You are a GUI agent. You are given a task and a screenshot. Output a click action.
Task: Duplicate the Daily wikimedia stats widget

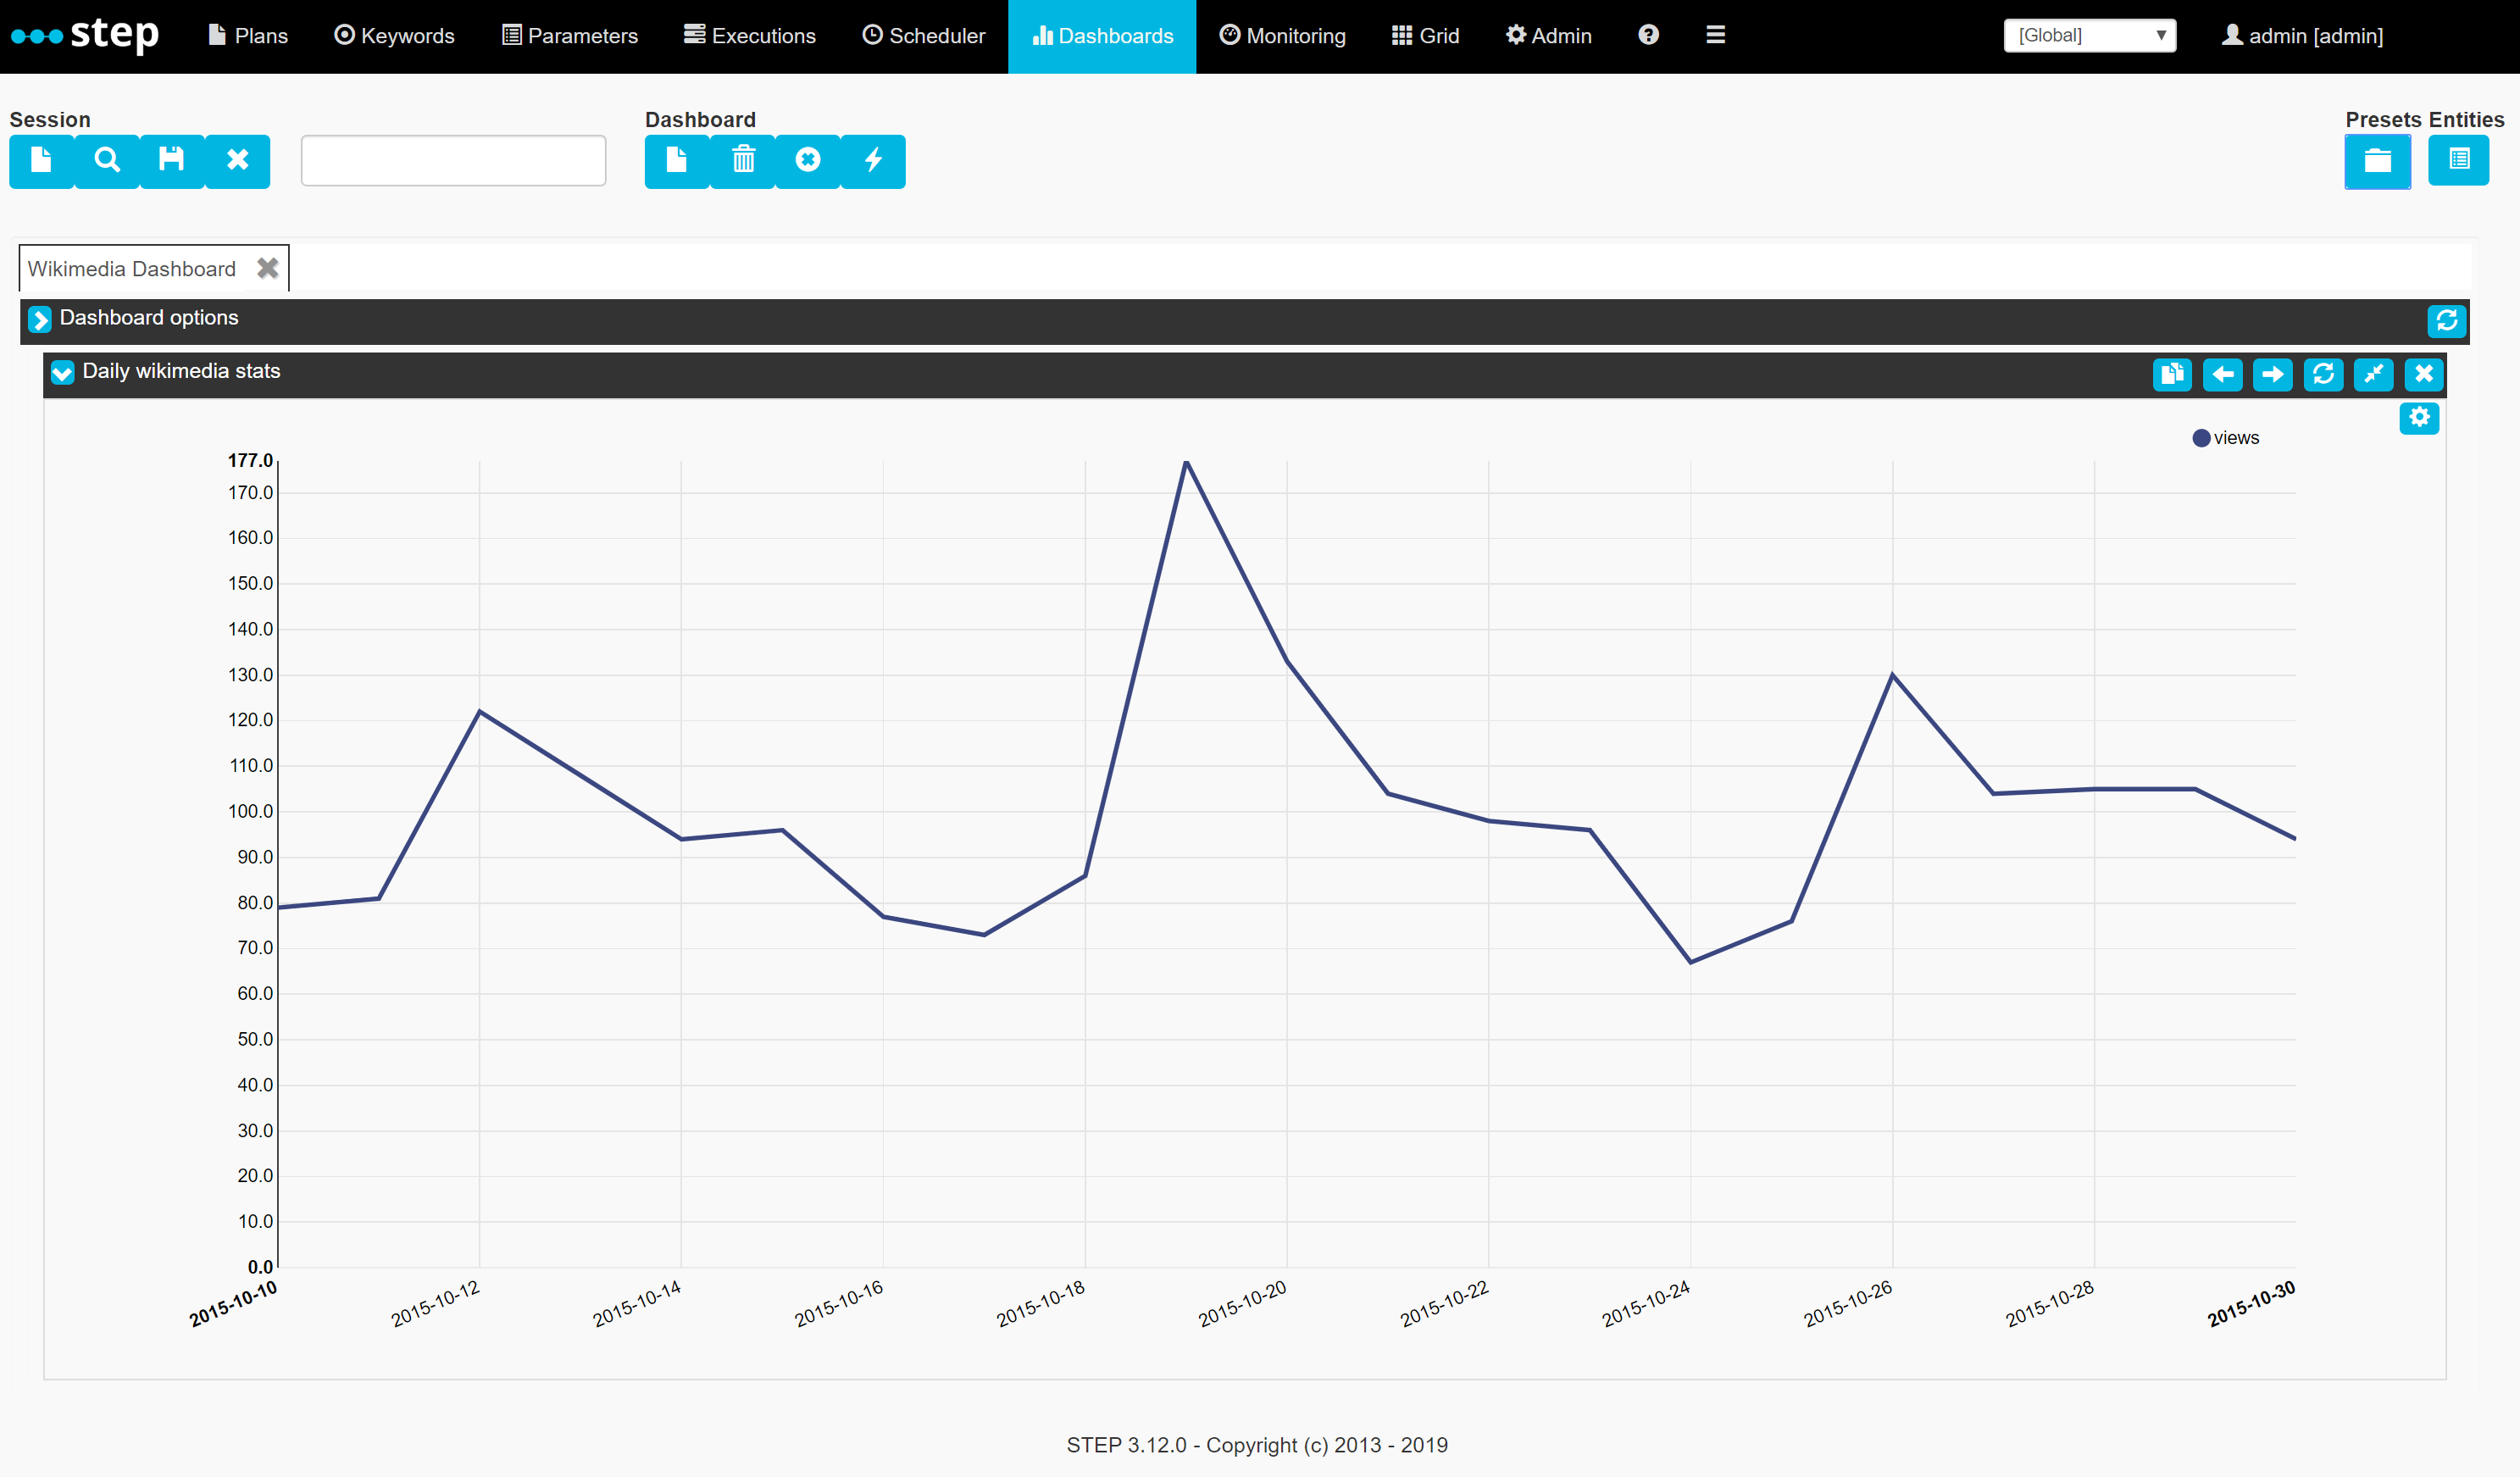[2172, 375]
